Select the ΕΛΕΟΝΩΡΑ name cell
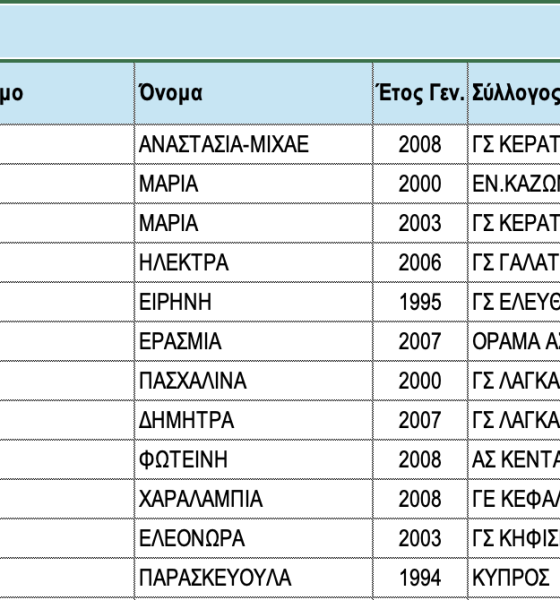Screen dimensions: 560x600 coord(253,538)
